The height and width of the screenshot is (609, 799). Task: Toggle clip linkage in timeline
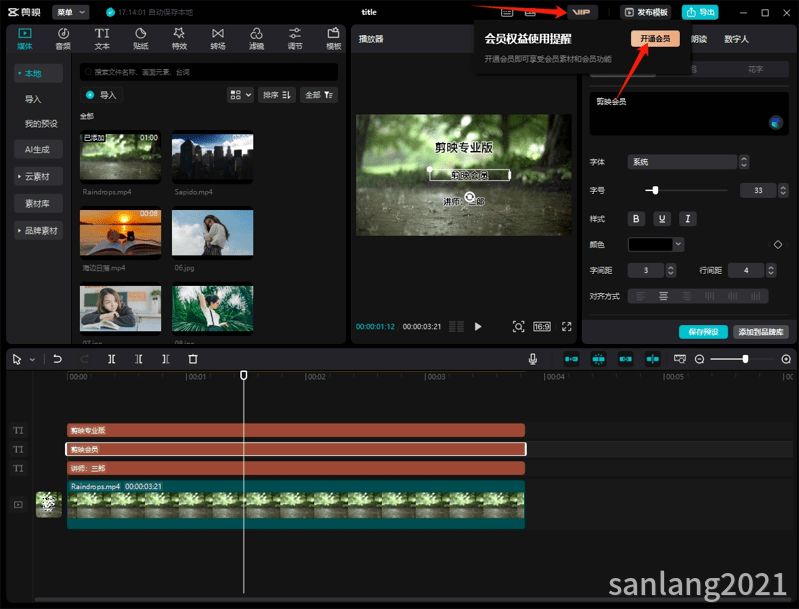(x=625, y=359)
